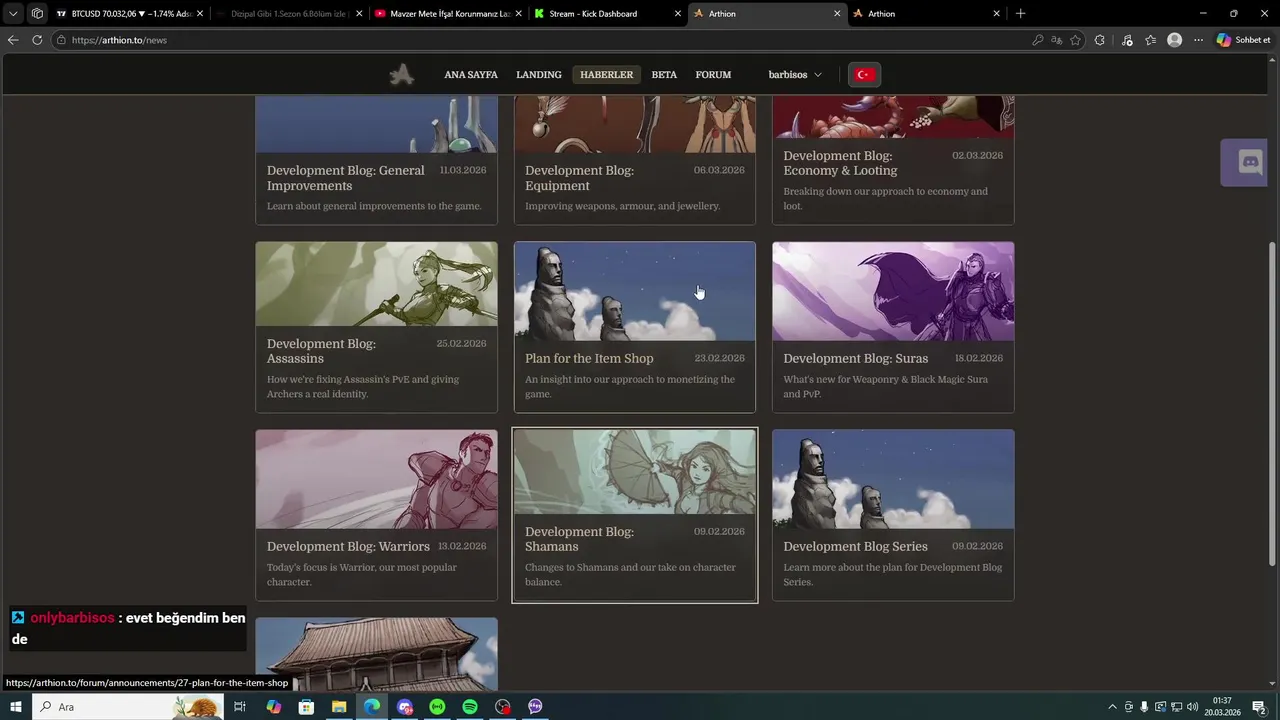
Task: Click the browser back arrow
Action: tap(13, 40)
